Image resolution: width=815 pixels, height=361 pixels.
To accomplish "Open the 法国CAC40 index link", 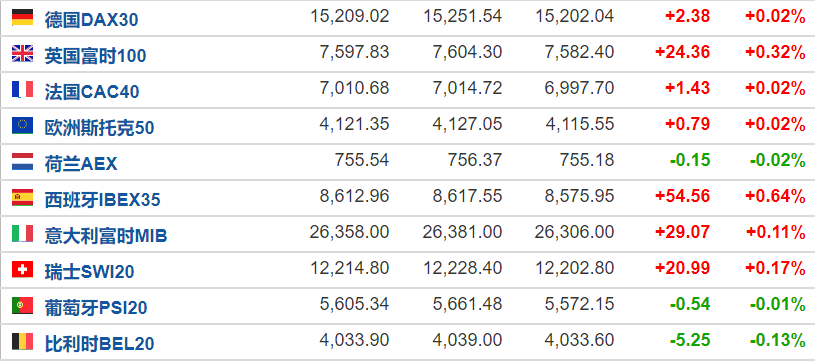I will tap(92, 92).
